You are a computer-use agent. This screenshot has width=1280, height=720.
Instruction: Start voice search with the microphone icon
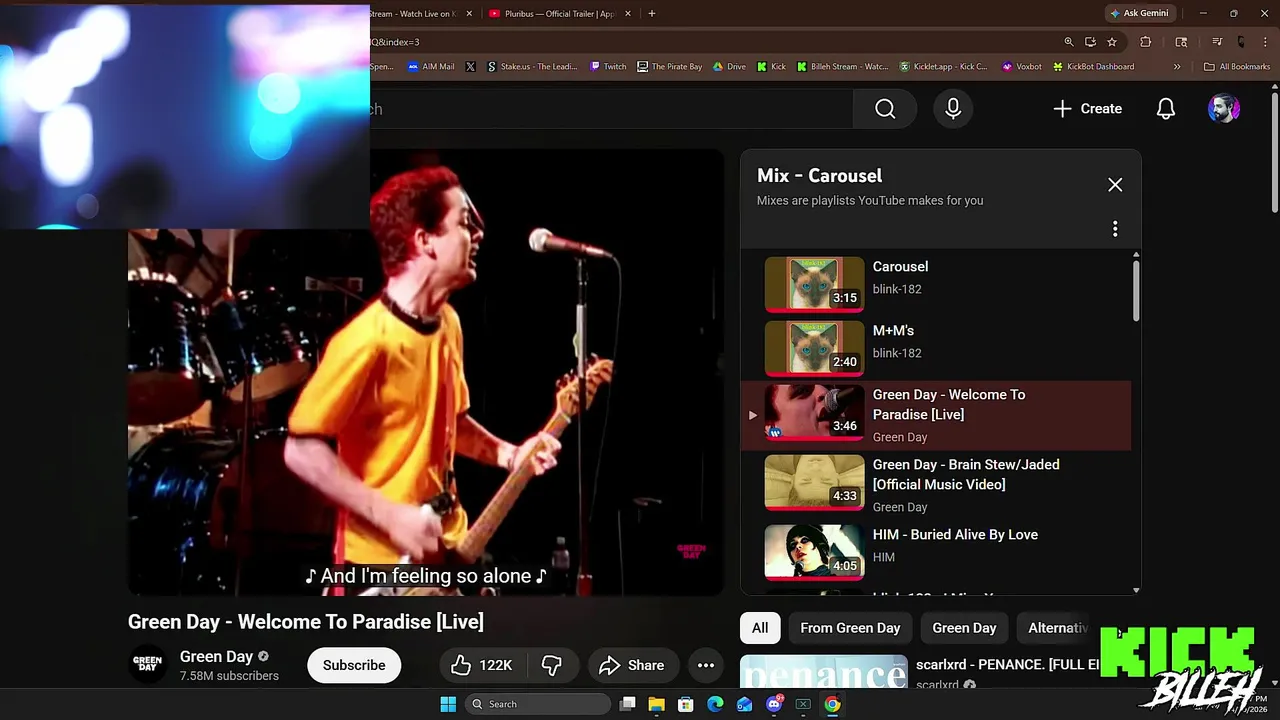click(x=953, y=109)
